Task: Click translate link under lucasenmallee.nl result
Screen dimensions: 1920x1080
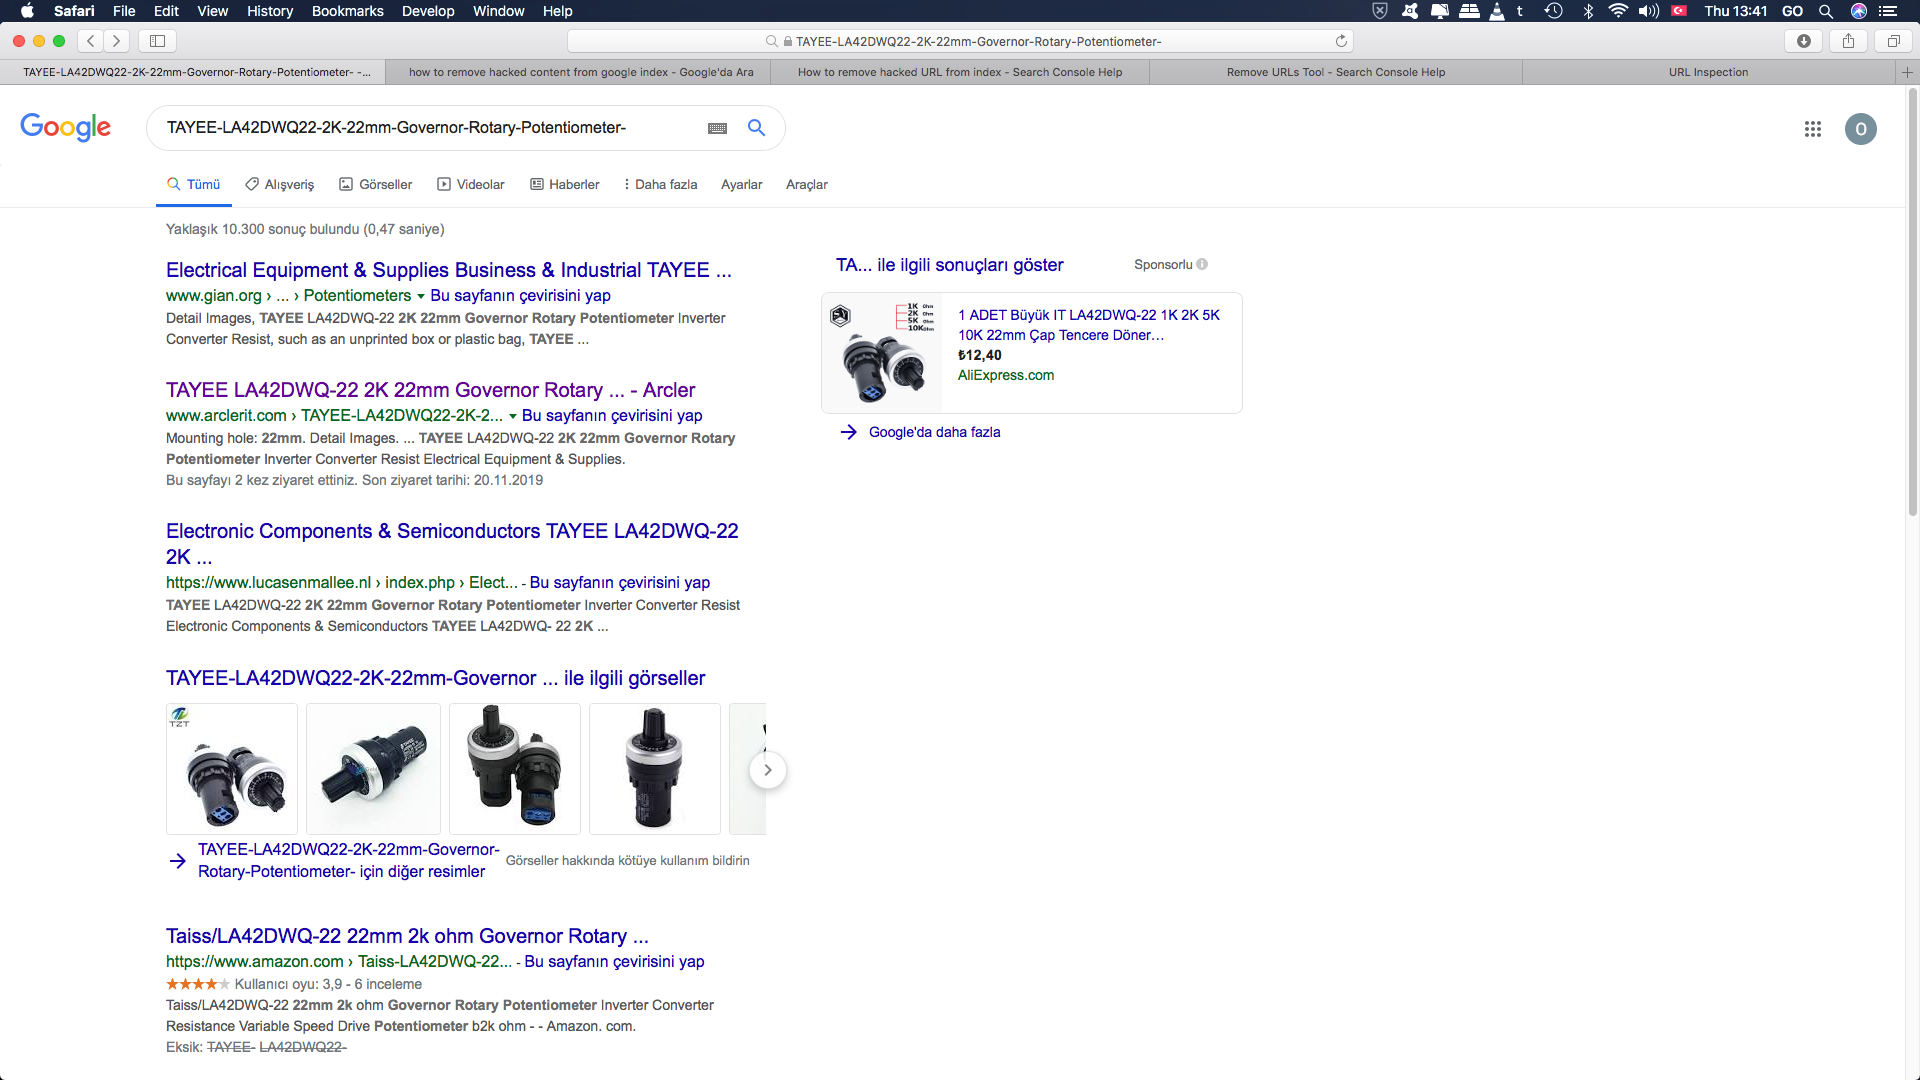Action: click(619, 583)
